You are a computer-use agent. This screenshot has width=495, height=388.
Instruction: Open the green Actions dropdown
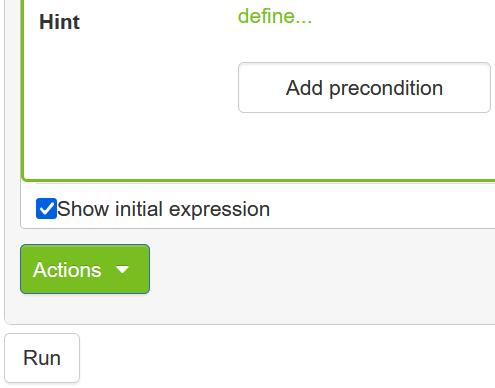(x=85, y=269)
